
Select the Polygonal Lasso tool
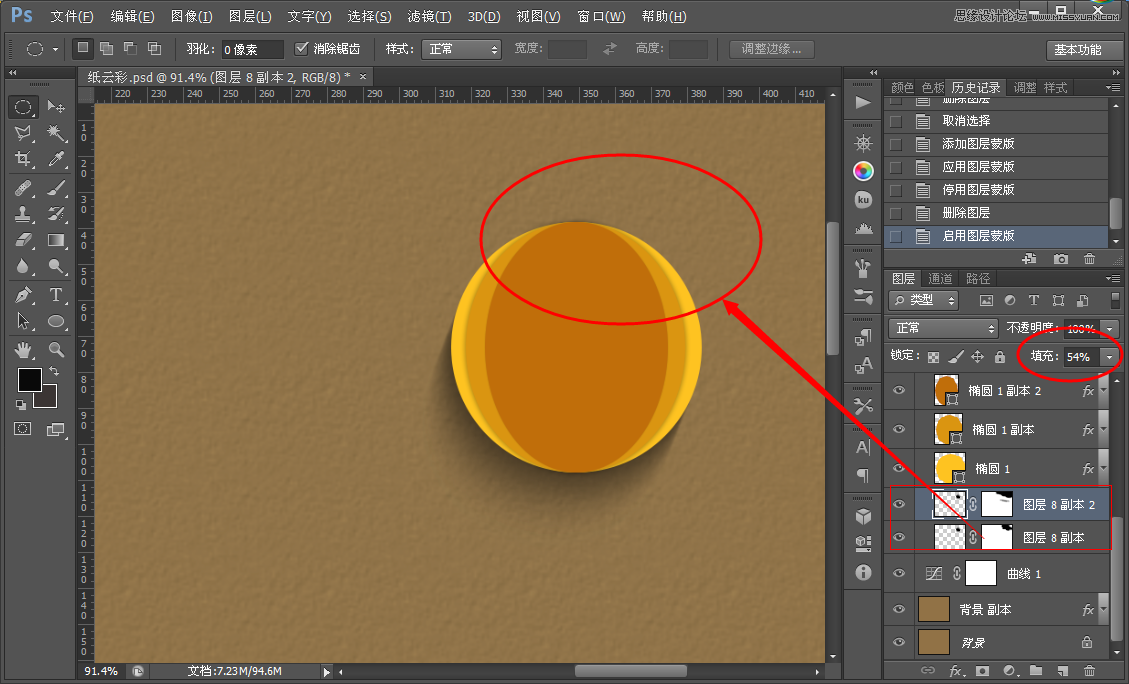point(23,132)
